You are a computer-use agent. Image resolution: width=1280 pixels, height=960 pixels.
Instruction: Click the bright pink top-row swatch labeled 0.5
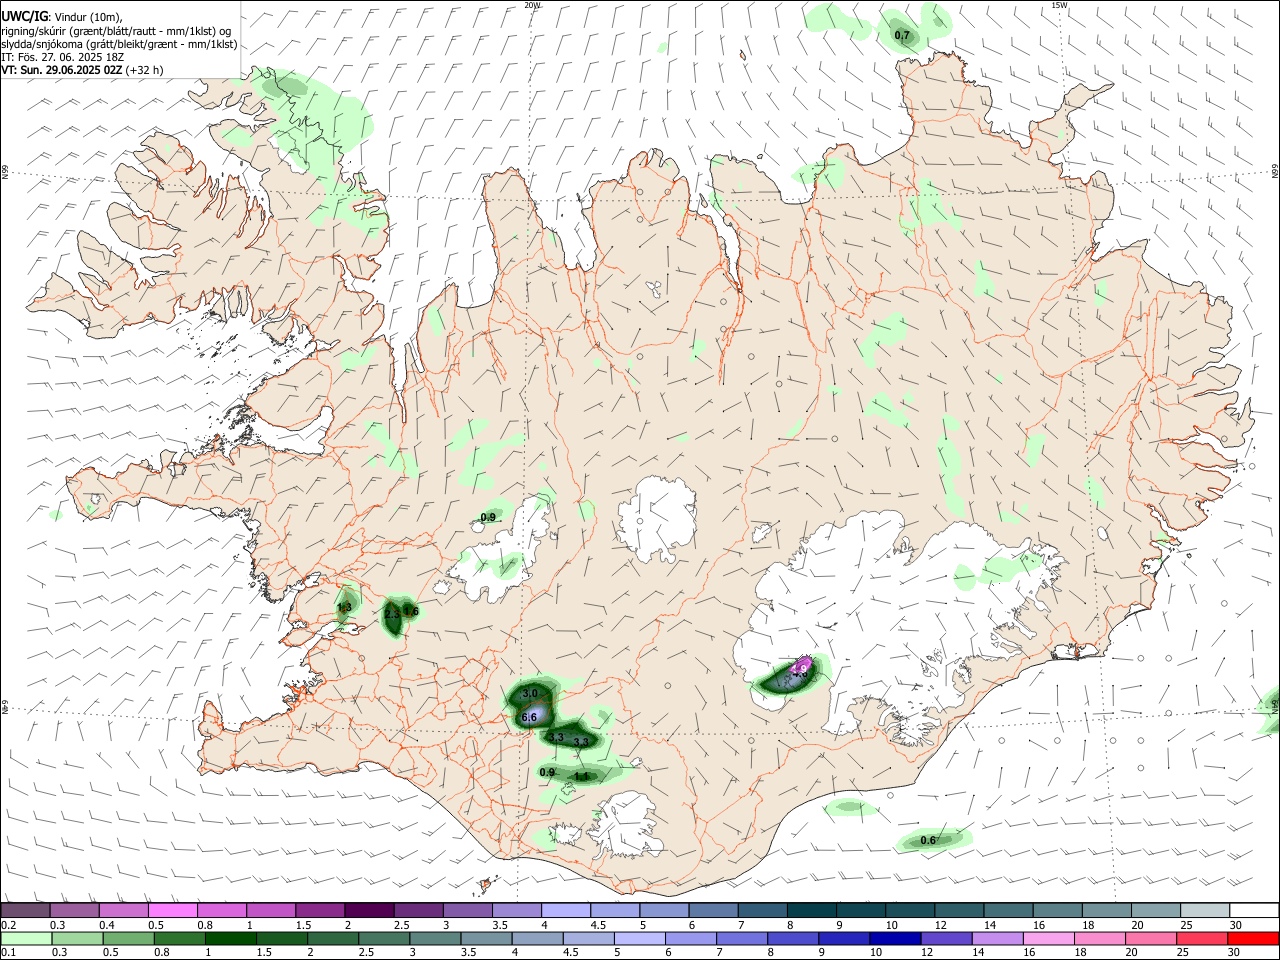point(172,910)
